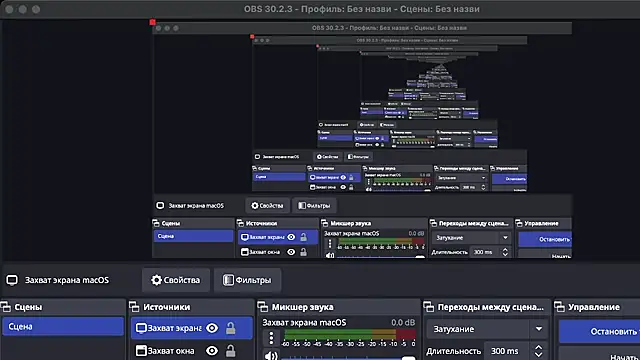The image size is (640, 360).
Task: Click the monitor icon in Захват экрана row
Action: [141, 328]
